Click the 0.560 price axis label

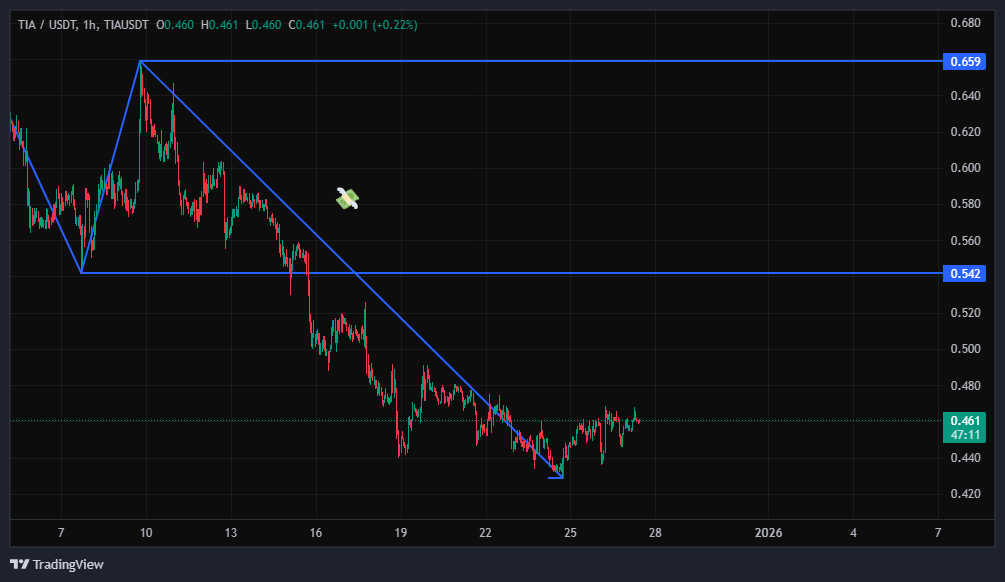pos(965,241)
